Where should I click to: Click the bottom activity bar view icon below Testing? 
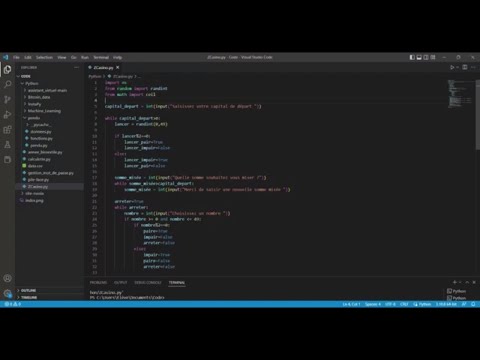[7, 160]
